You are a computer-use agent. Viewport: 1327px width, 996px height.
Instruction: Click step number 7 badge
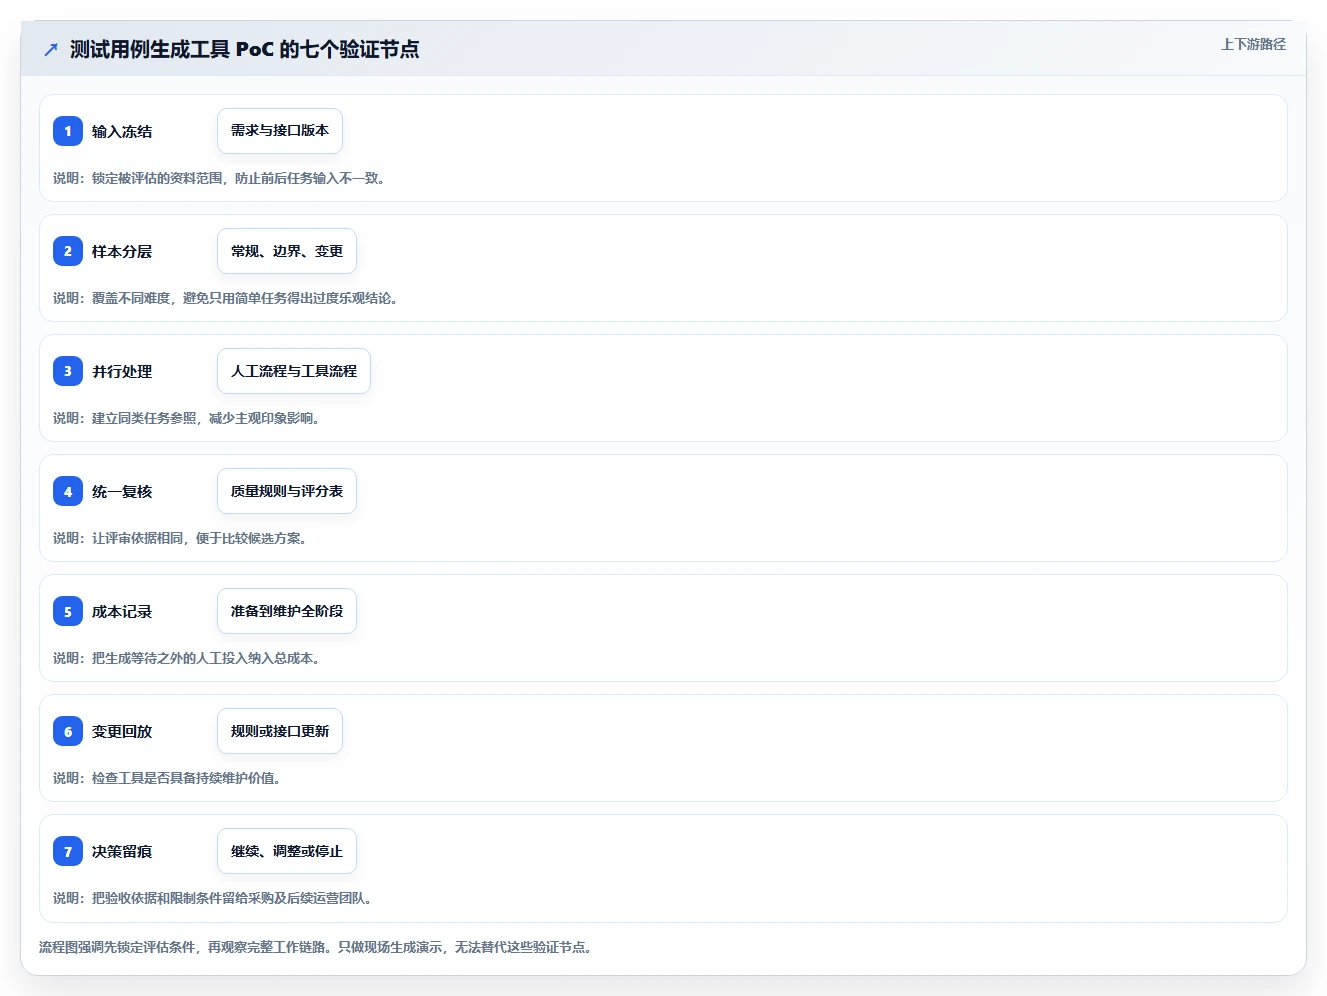(x=68, y=851)
